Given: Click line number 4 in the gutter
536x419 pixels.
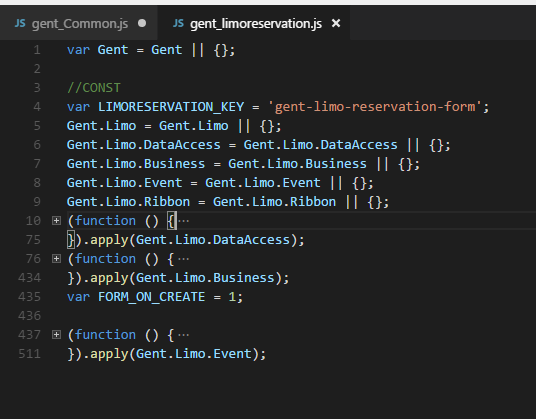Looking at the screenshot, I should point(37,107).
